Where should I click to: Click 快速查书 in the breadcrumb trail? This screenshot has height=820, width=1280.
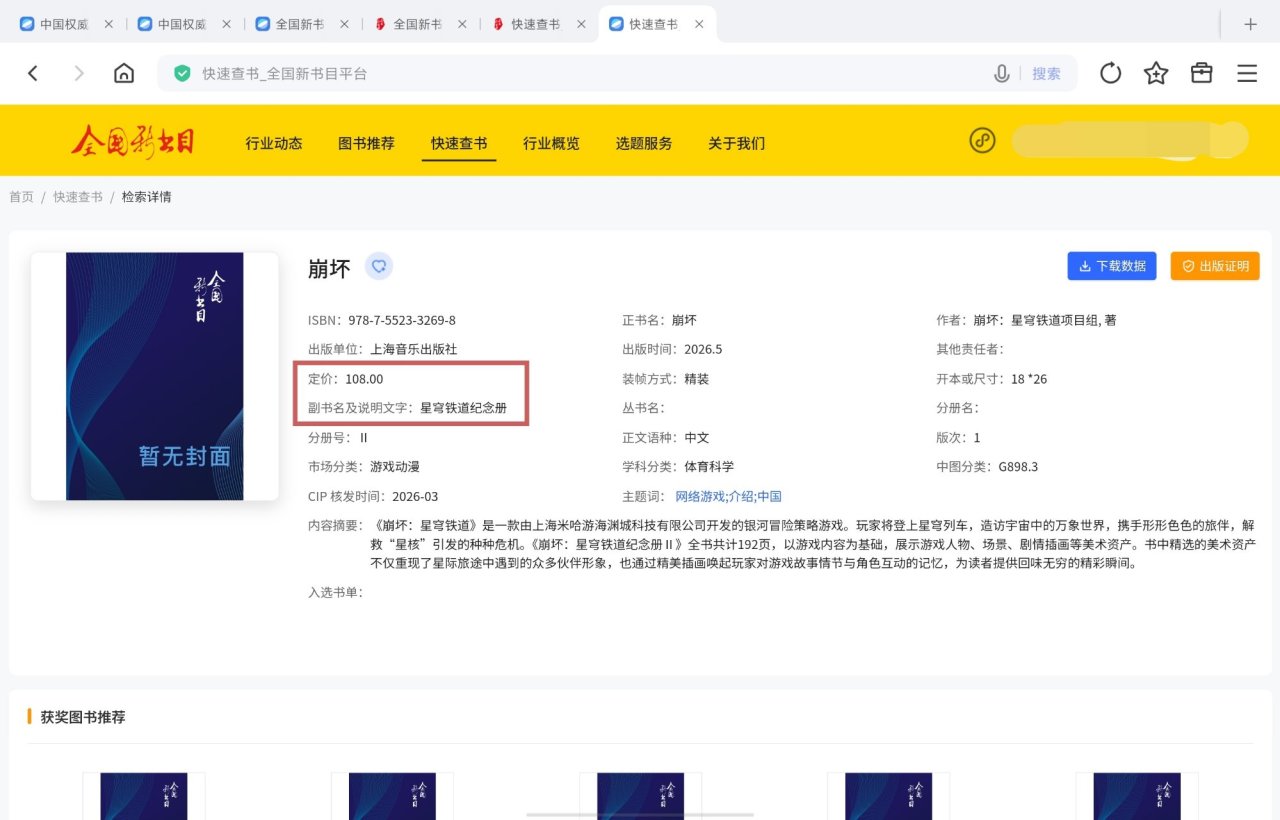point(78,197)
